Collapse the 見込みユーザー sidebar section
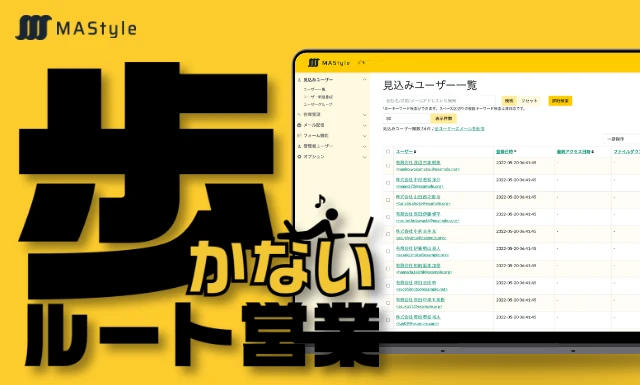Screen dimensions: 640x385 click(x=364, y=80)
